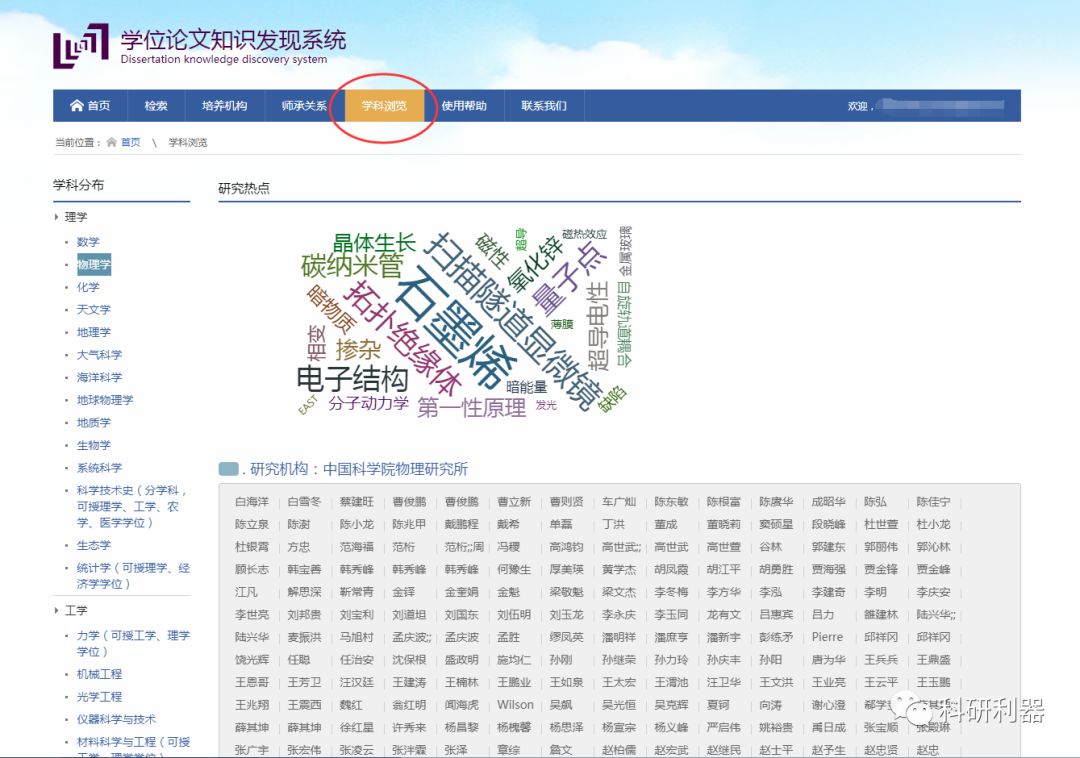Open the 检索 menu item
1080x758 pixels.
[x=156, y=106]
